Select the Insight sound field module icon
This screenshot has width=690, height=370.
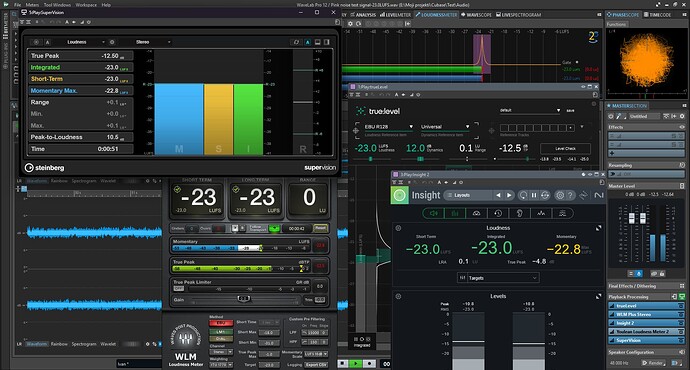pyautogui.click(x=476, y=213)
